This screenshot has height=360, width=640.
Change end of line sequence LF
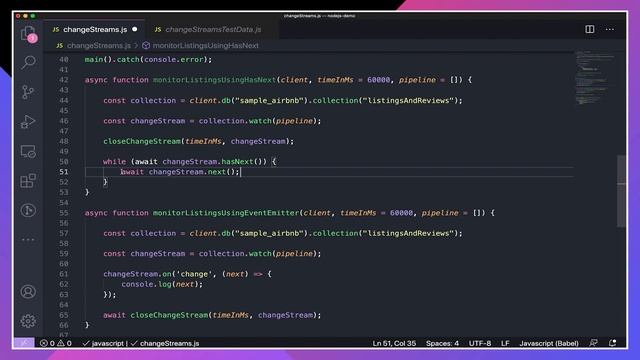pyautogui.click(x=505, y=343)
